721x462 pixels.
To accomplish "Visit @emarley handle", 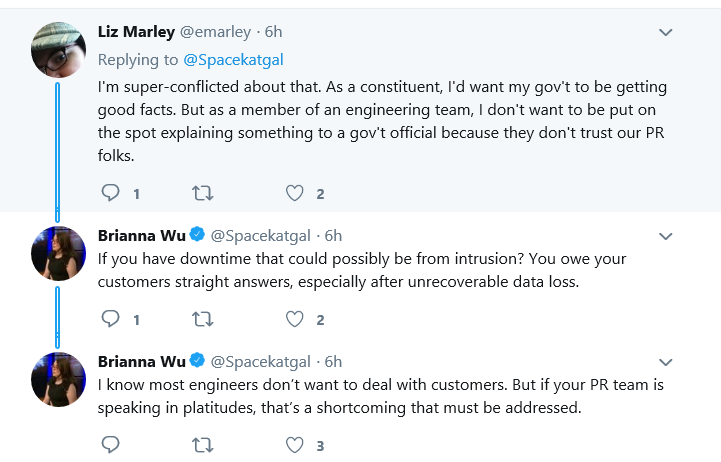I will click(x=215, y=32).
